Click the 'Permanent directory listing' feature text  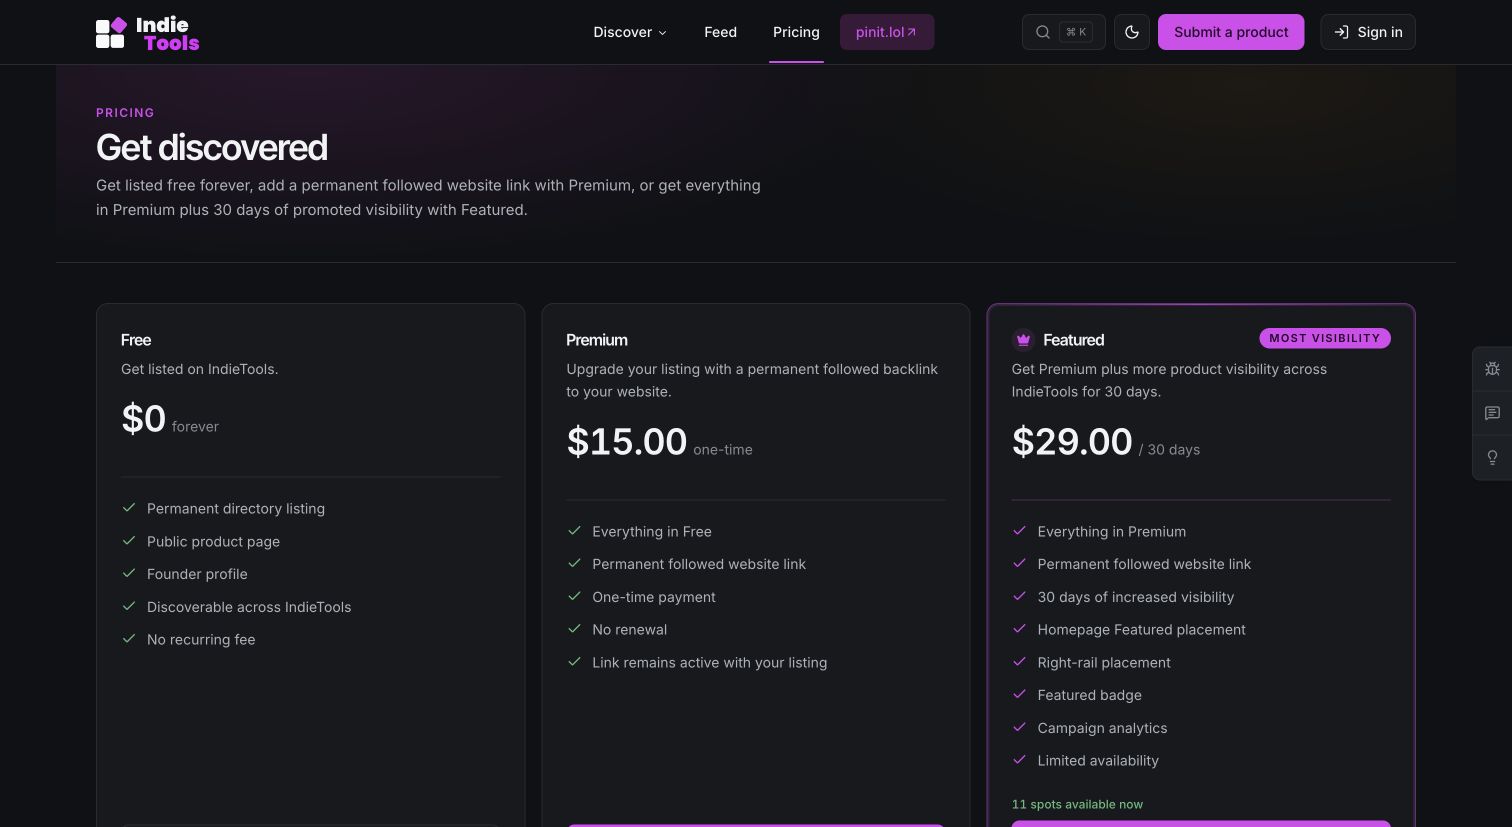236,509
